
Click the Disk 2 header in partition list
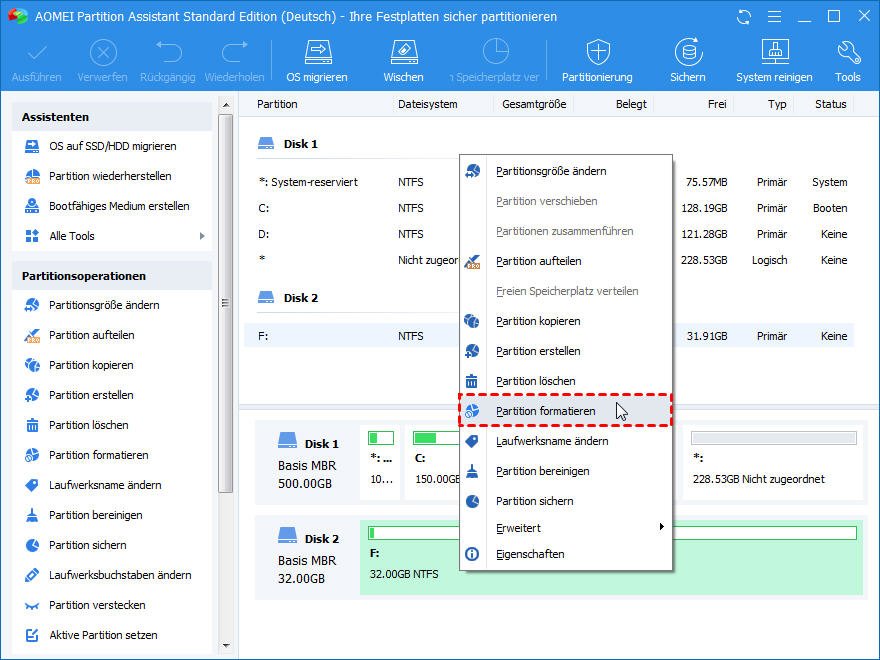pos(288,298)
